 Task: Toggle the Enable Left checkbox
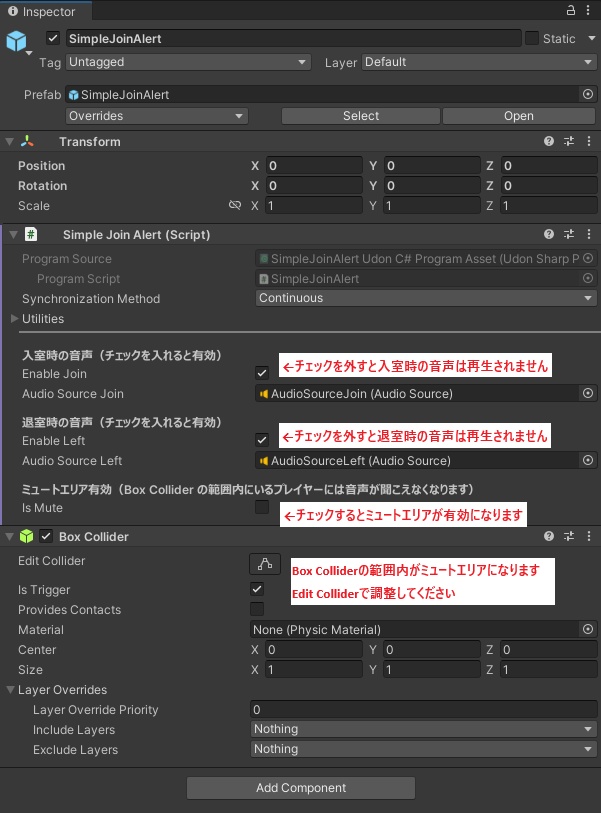pos(262,440)
